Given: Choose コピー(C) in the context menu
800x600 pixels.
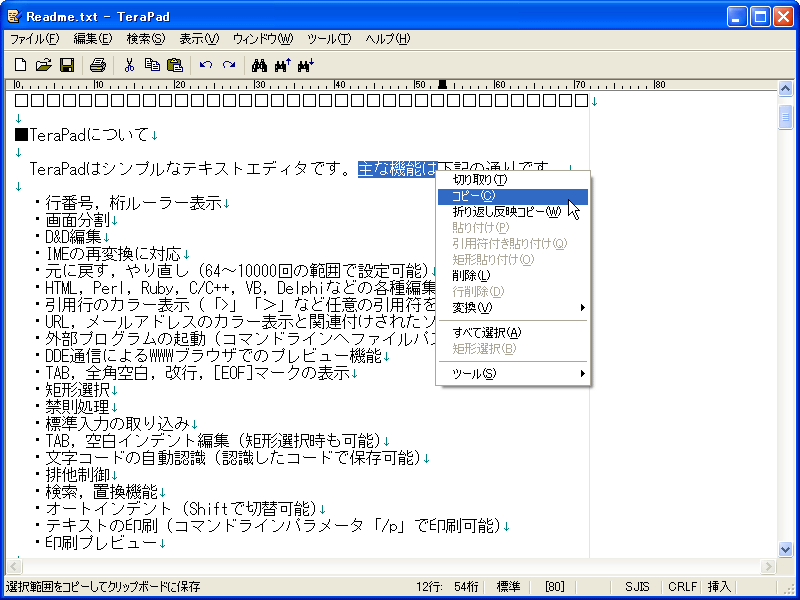Looking at the screenshot, I should click(513, 196).
